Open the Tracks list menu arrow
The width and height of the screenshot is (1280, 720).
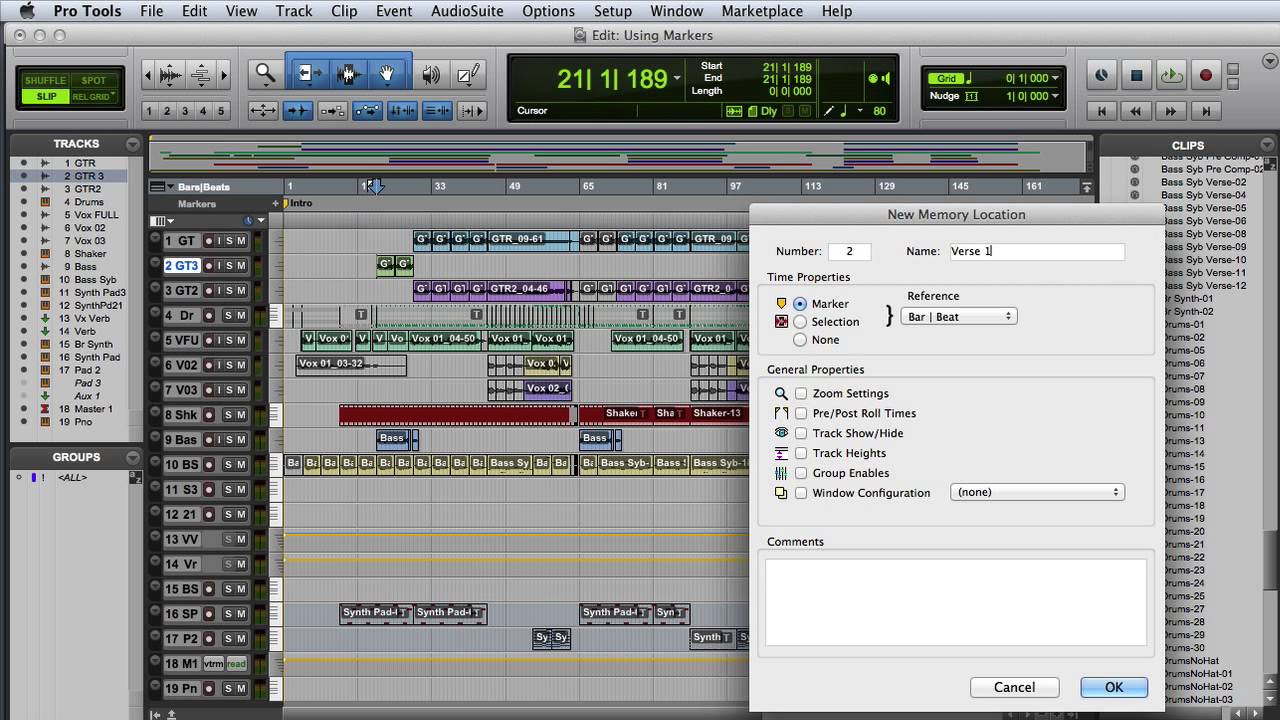[x=133, y=144]
